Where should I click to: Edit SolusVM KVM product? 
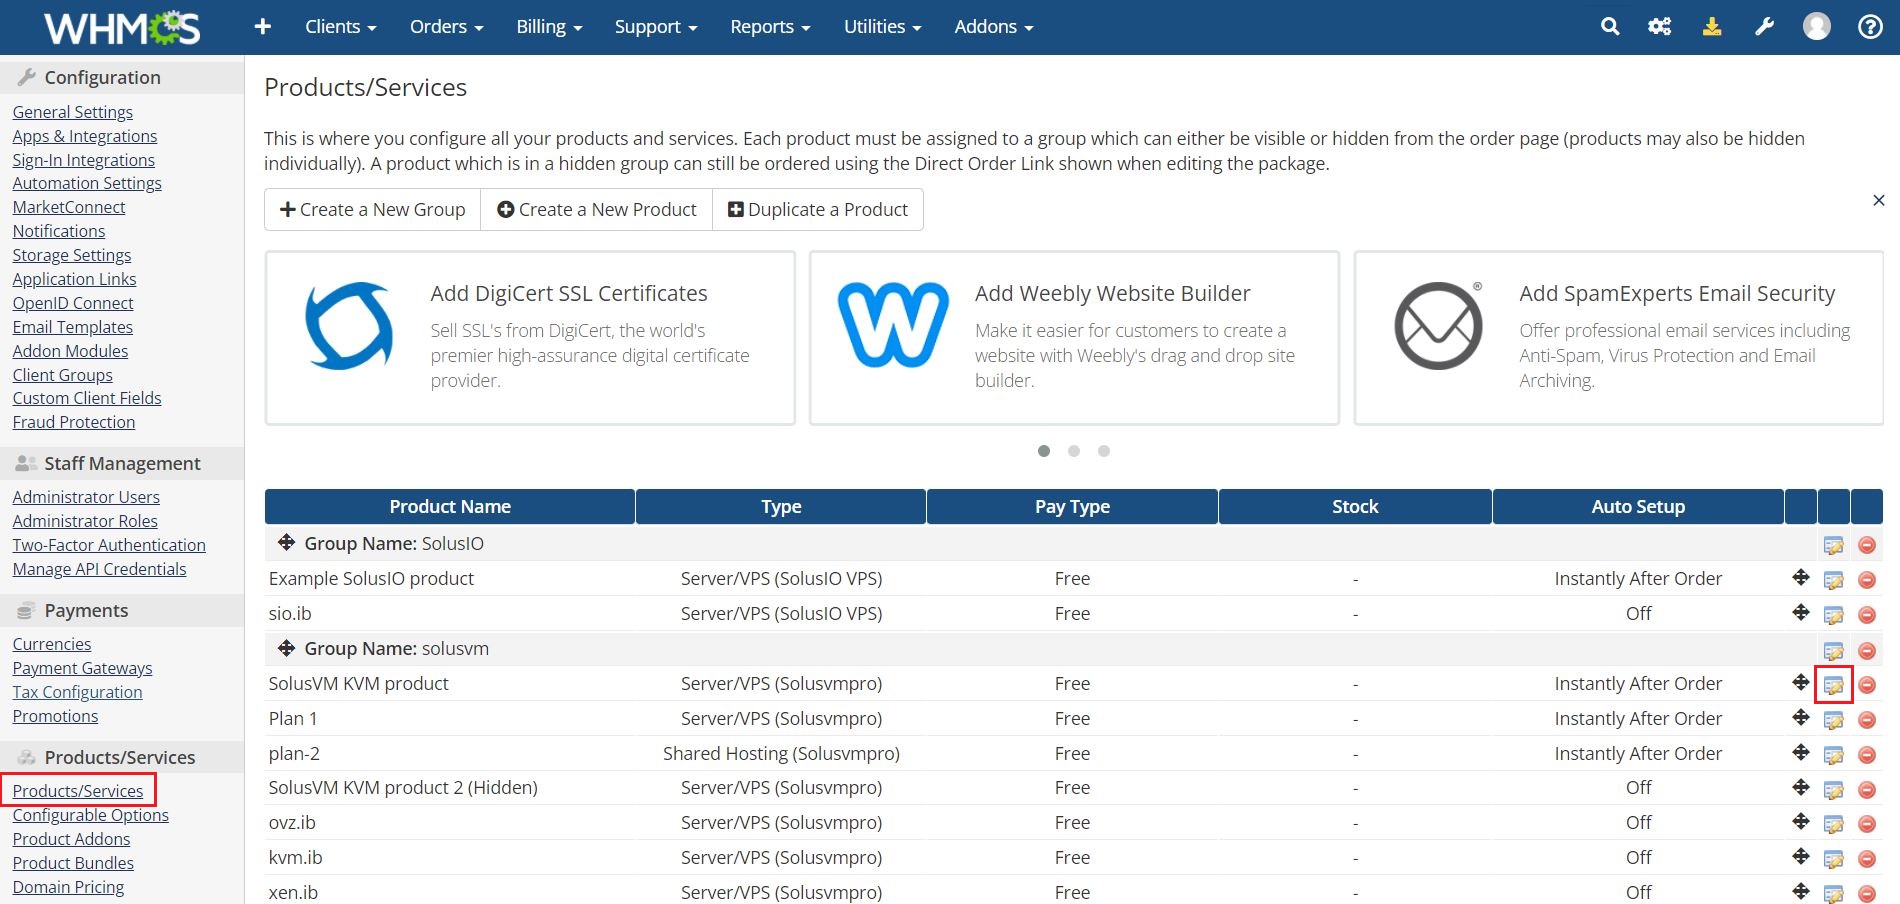[x=1833, y=685]
